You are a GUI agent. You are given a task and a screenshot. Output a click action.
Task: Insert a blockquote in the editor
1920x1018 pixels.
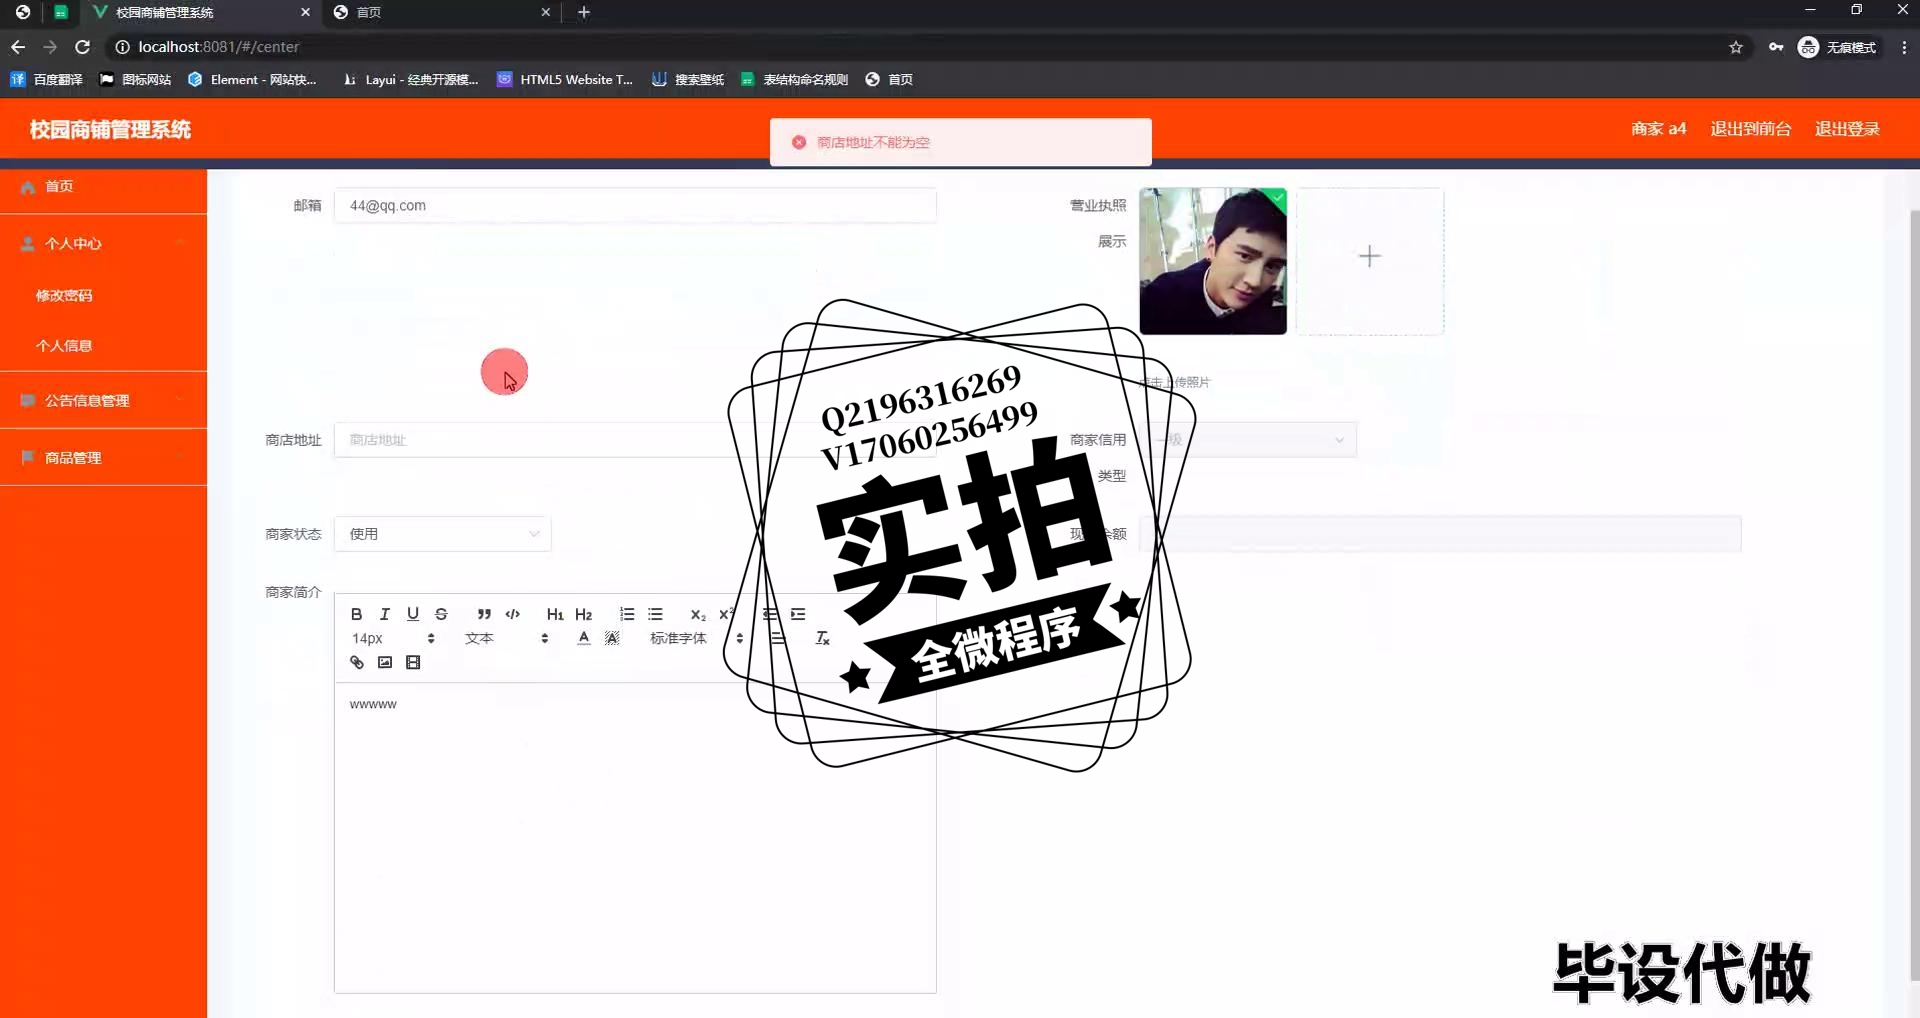pyautogui.click(x=484, y=614)
